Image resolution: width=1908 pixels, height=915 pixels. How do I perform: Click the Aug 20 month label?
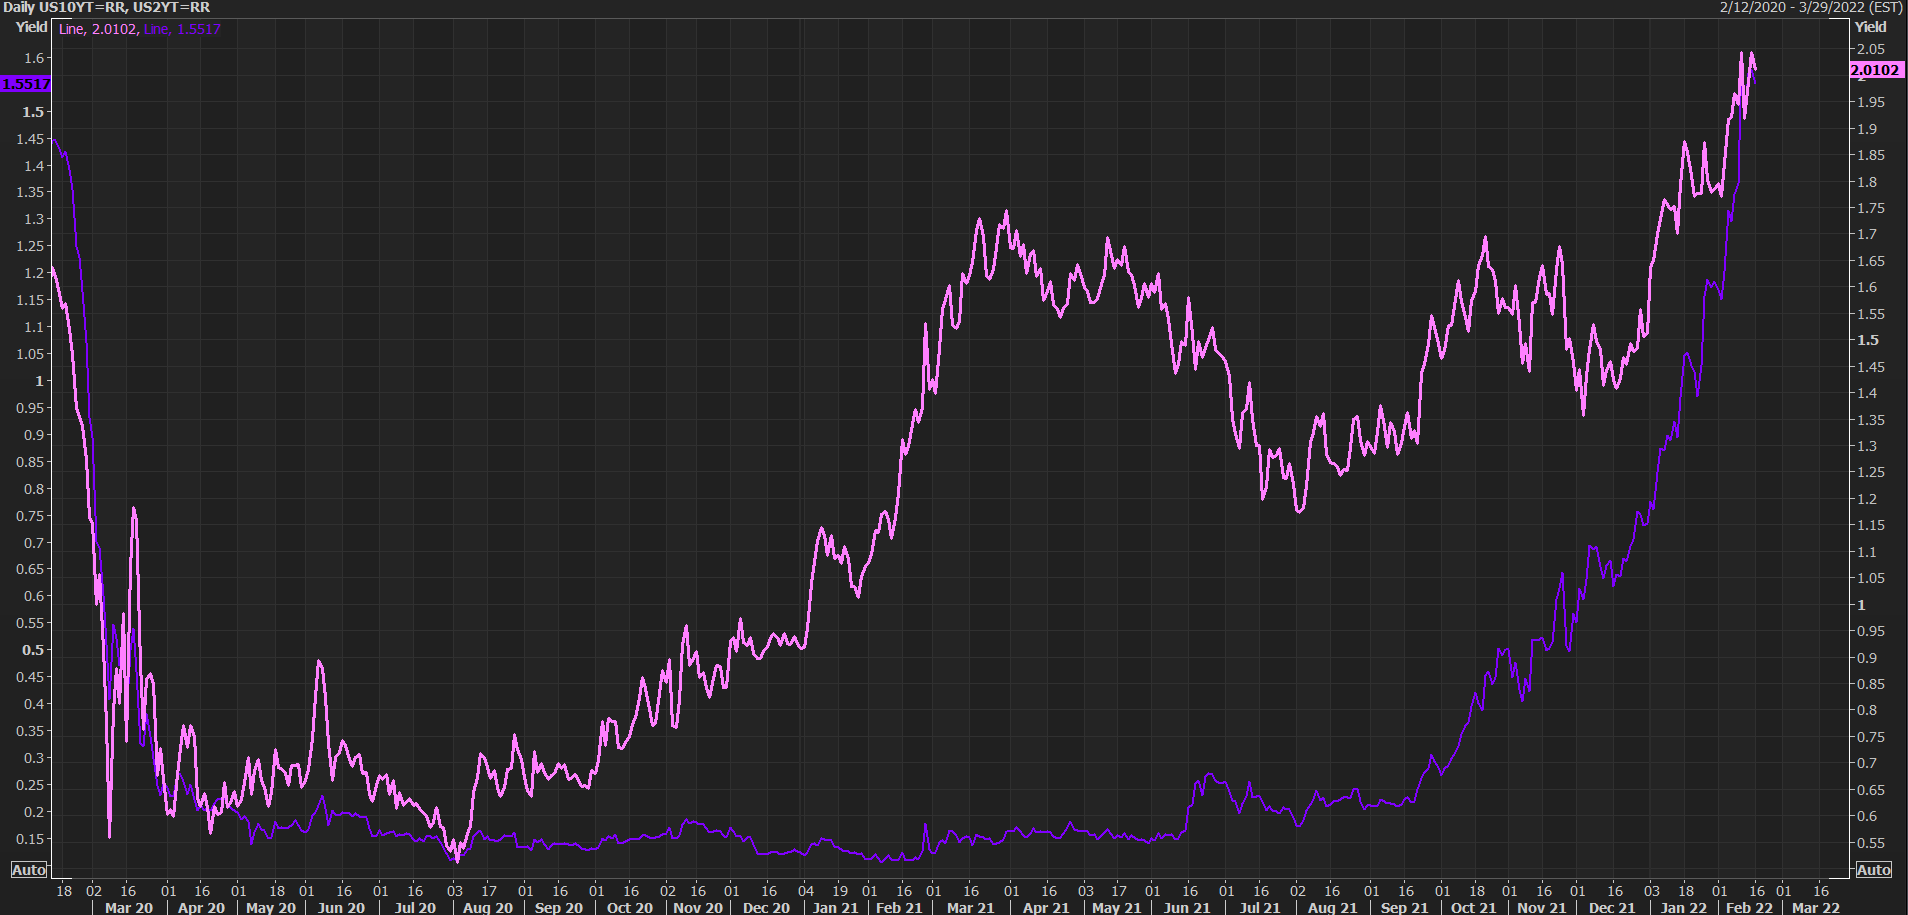488,908
